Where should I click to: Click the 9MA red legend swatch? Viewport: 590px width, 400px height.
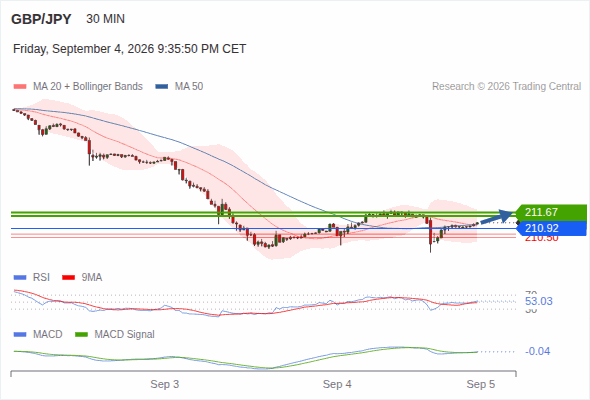(68, 278)
